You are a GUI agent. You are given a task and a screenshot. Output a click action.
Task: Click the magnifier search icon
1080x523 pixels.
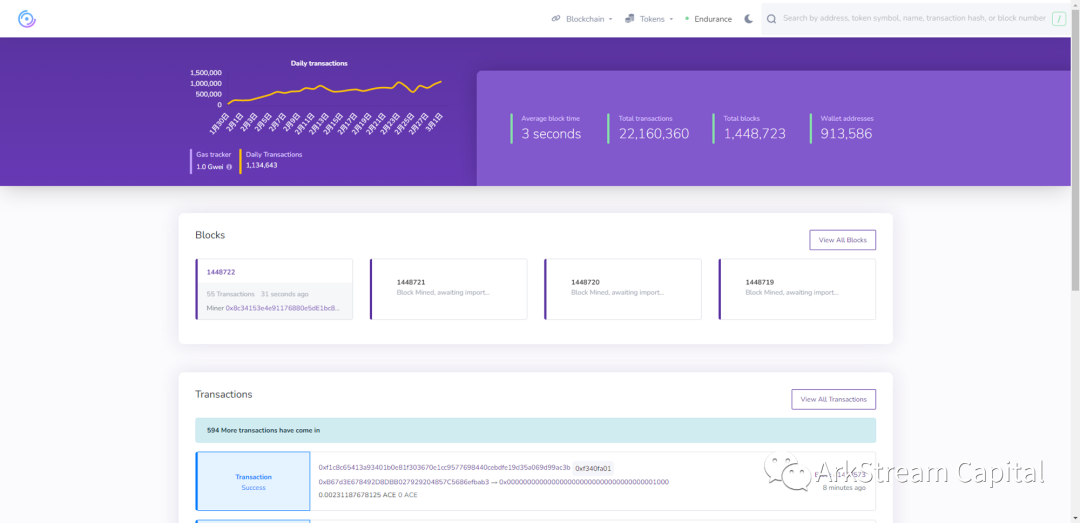pyautogui.click(x=771, y=19)
